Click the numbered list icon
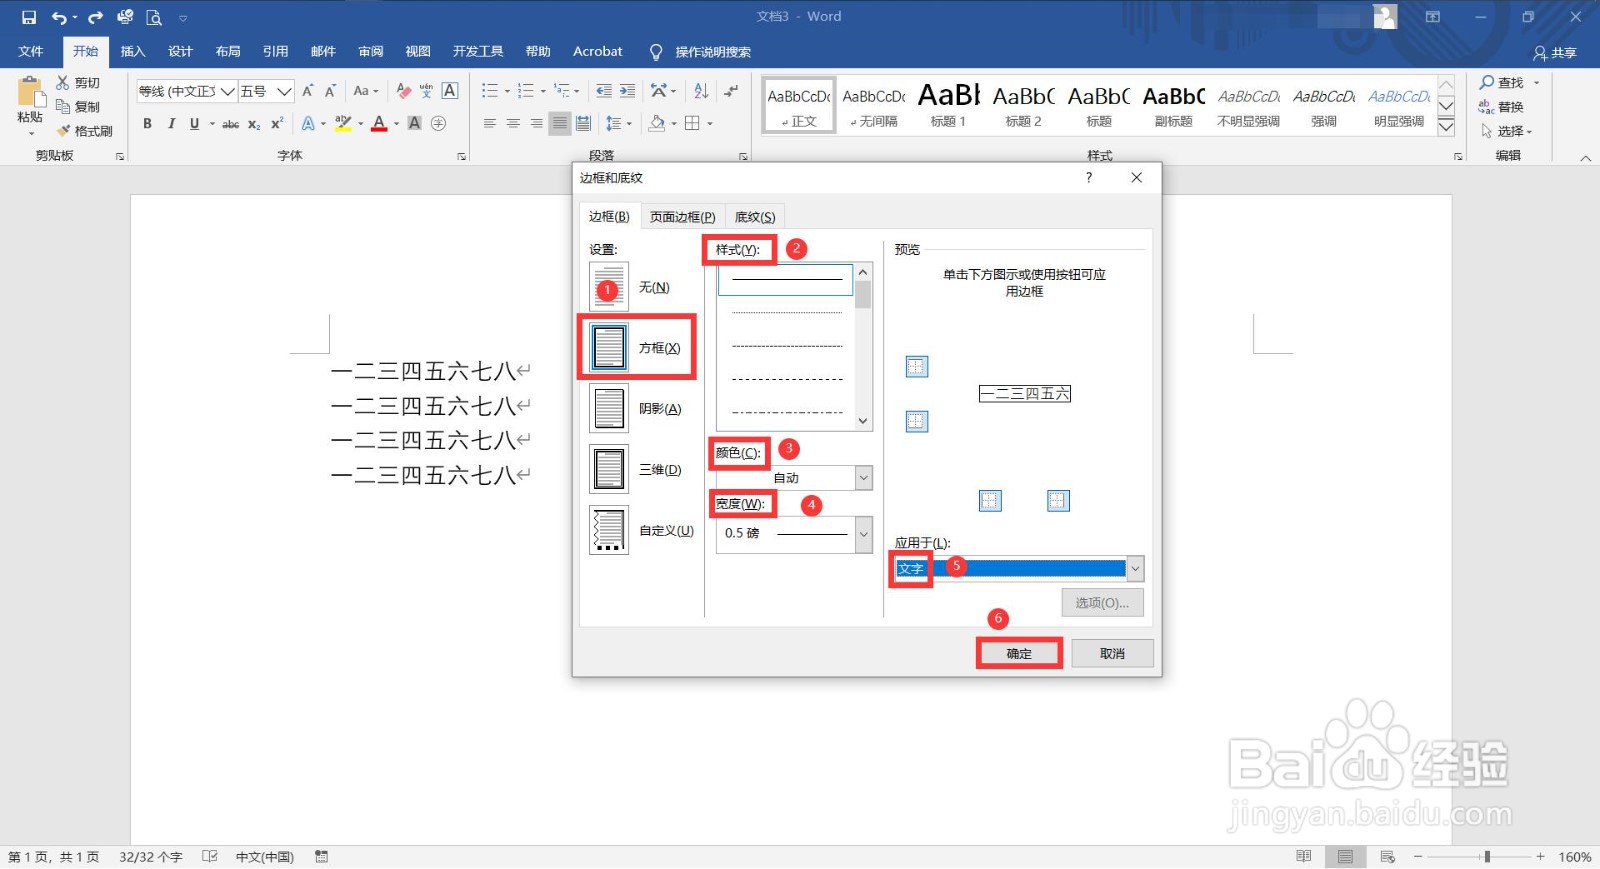This screenshot has width=1600, height=869. tap(526, 91)
